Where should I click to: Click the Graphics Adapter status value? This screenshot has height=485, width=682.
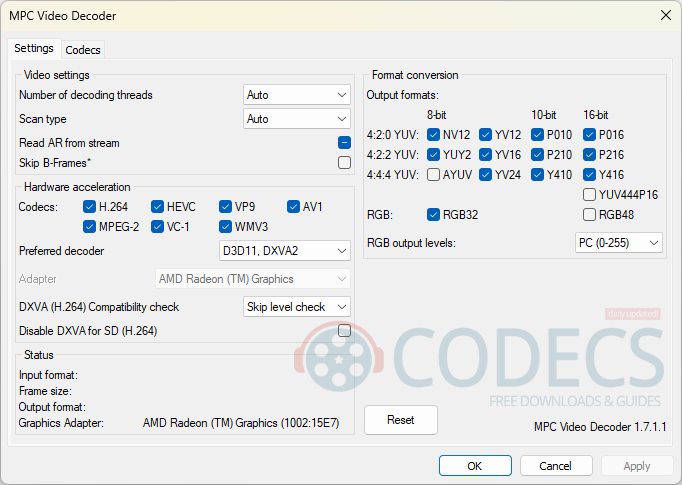pyautogui.click(x=241, y=423)
